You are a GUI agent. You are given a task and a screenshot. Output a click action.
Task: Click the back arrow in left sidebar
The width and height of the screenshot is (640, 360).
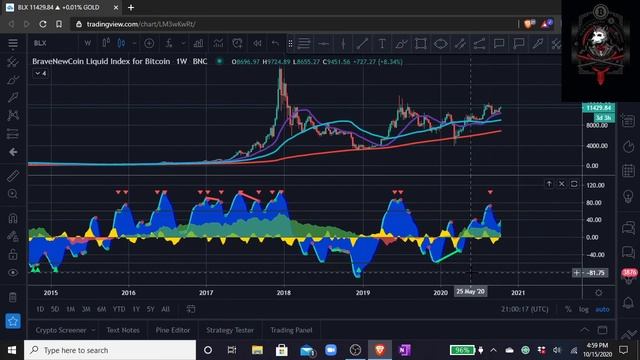13,152
